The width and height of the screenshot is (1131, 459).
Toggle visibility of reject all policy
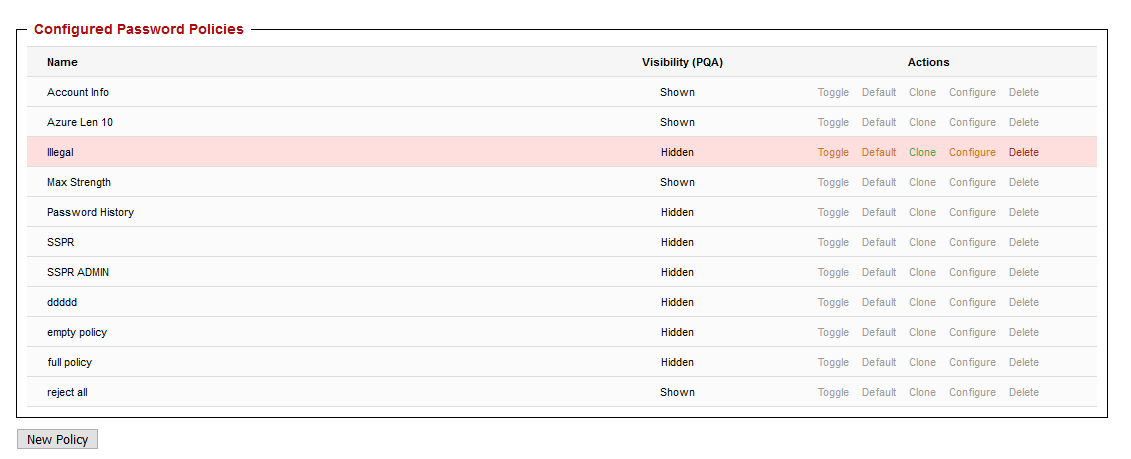pos(833,392)
